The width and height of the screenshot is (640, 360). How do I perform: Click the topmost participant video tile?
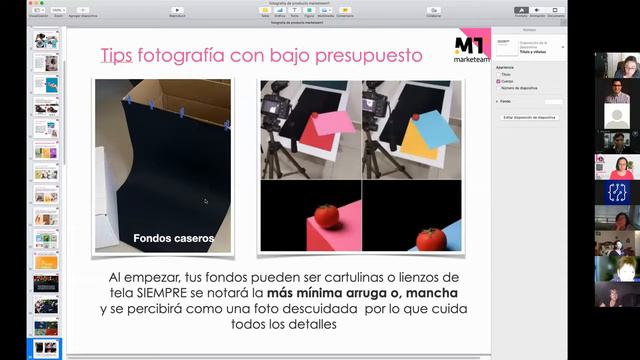(x=617, y=65)
